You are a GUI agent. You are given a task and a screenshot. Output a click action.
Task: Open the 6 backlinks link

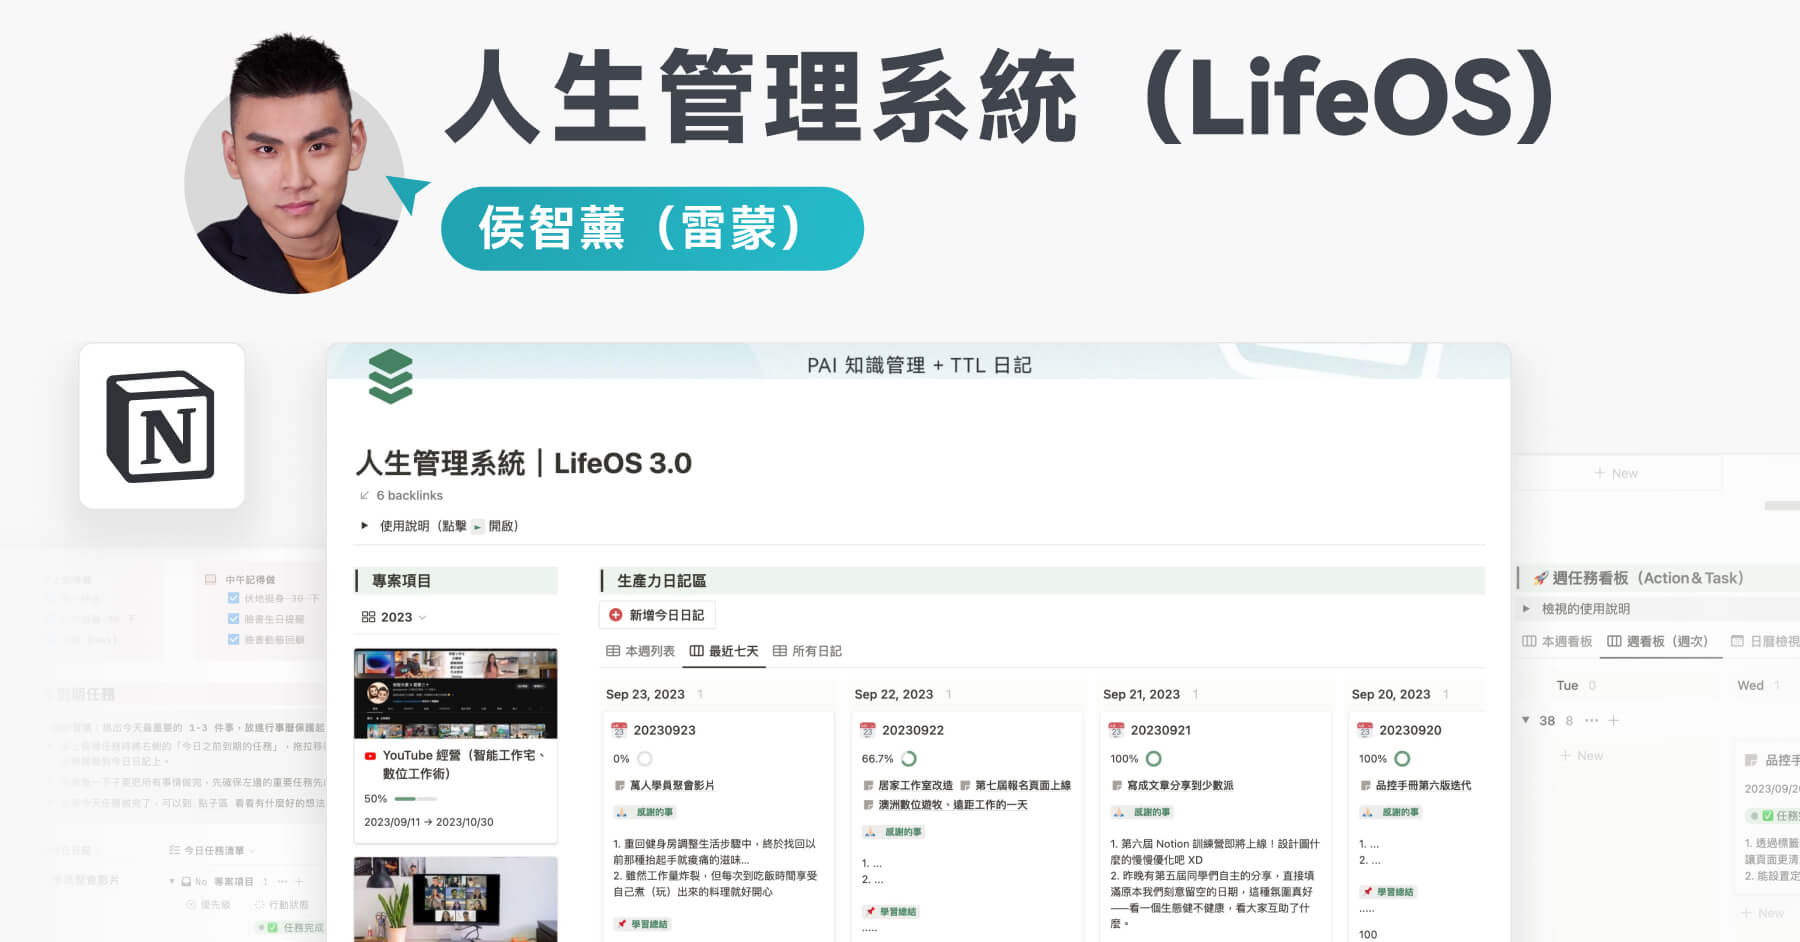pos(409,495)
